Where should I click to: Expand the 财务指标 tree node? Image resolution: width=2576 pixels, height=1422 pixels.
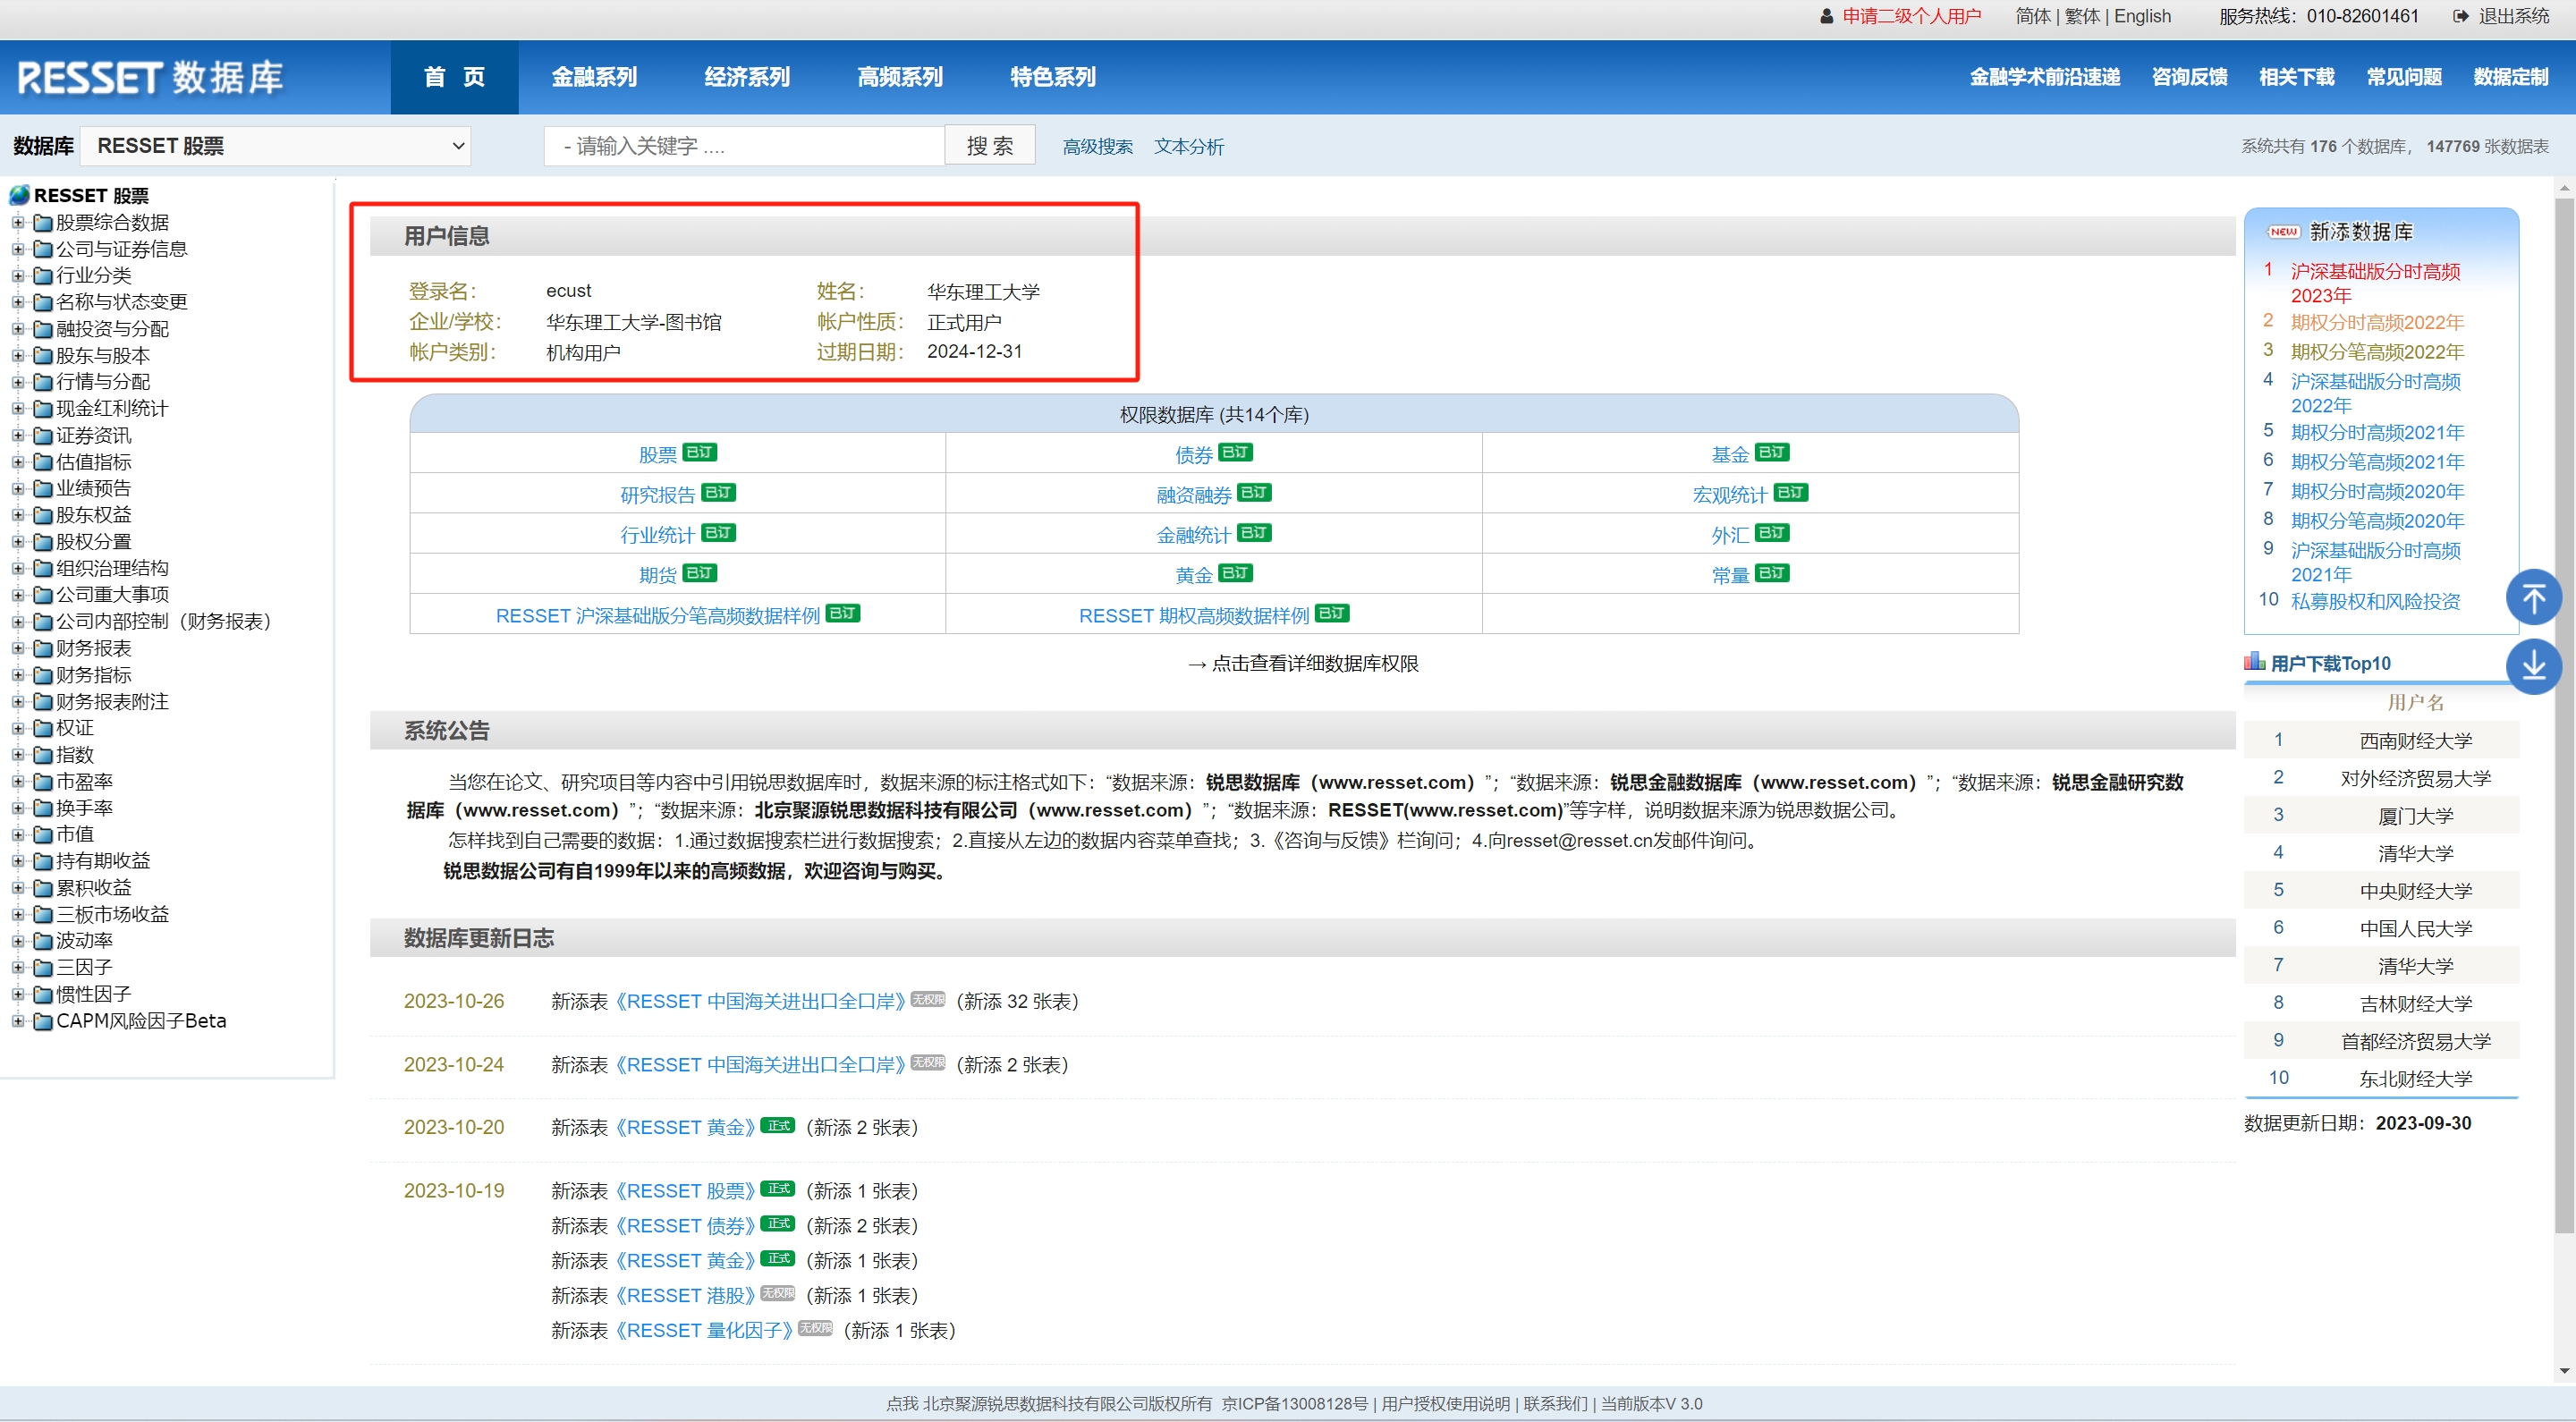point(17,675)
